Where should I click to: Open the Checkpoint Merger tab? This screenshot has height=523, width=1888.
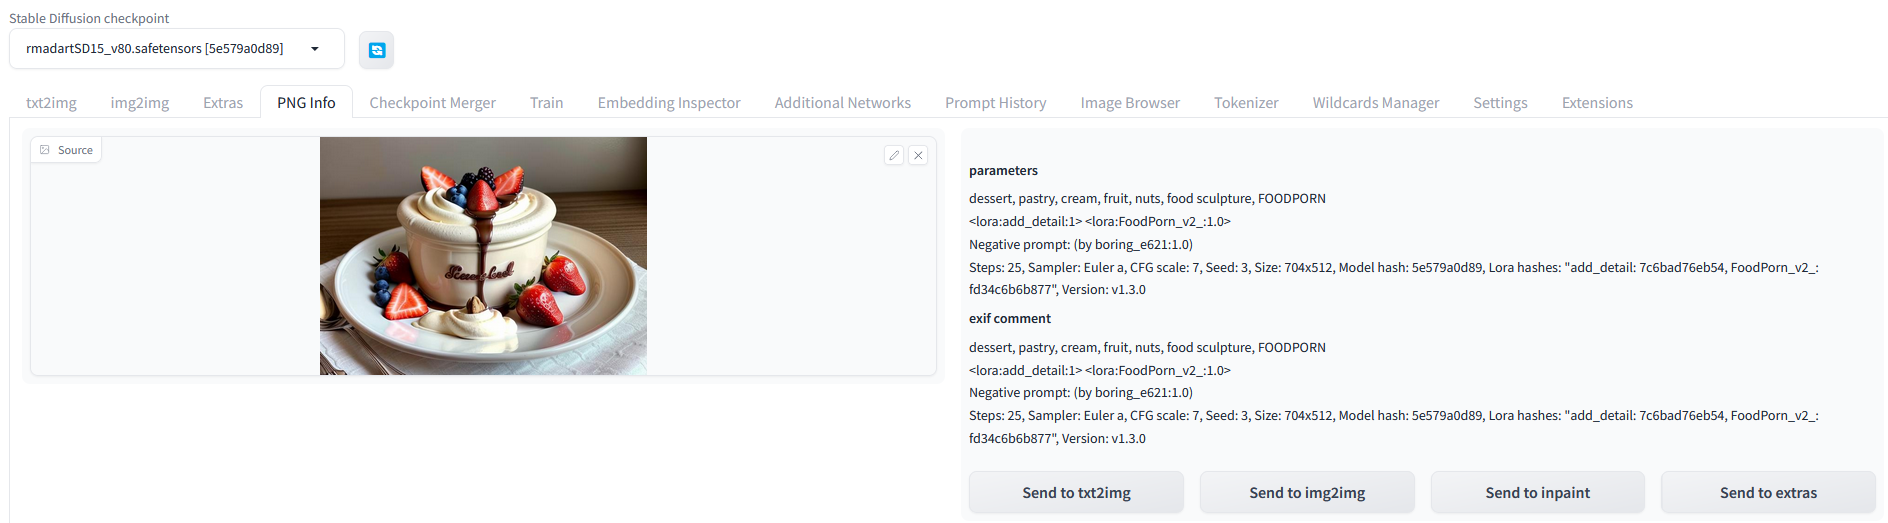click(432, 103)
